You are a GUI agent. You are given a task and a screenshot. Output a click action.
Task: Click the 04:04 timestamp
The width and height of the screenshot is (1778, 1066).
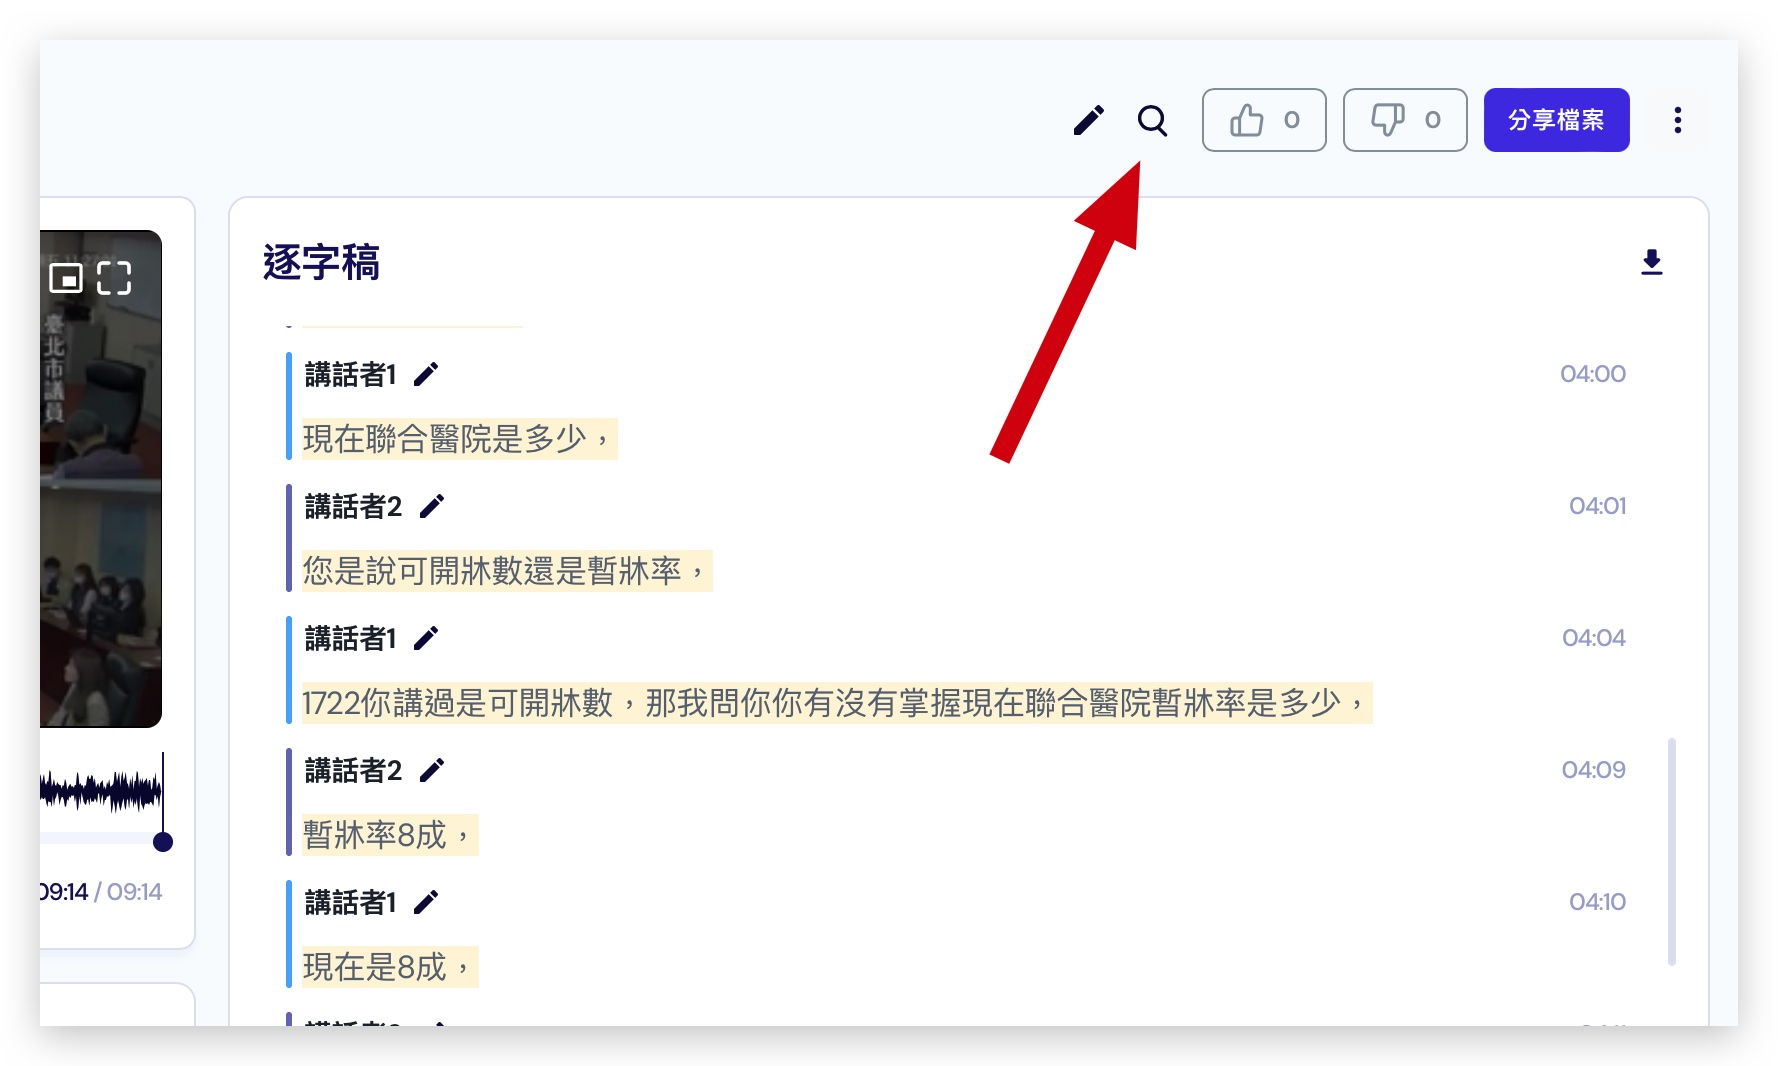click(x=1593, y=638)
